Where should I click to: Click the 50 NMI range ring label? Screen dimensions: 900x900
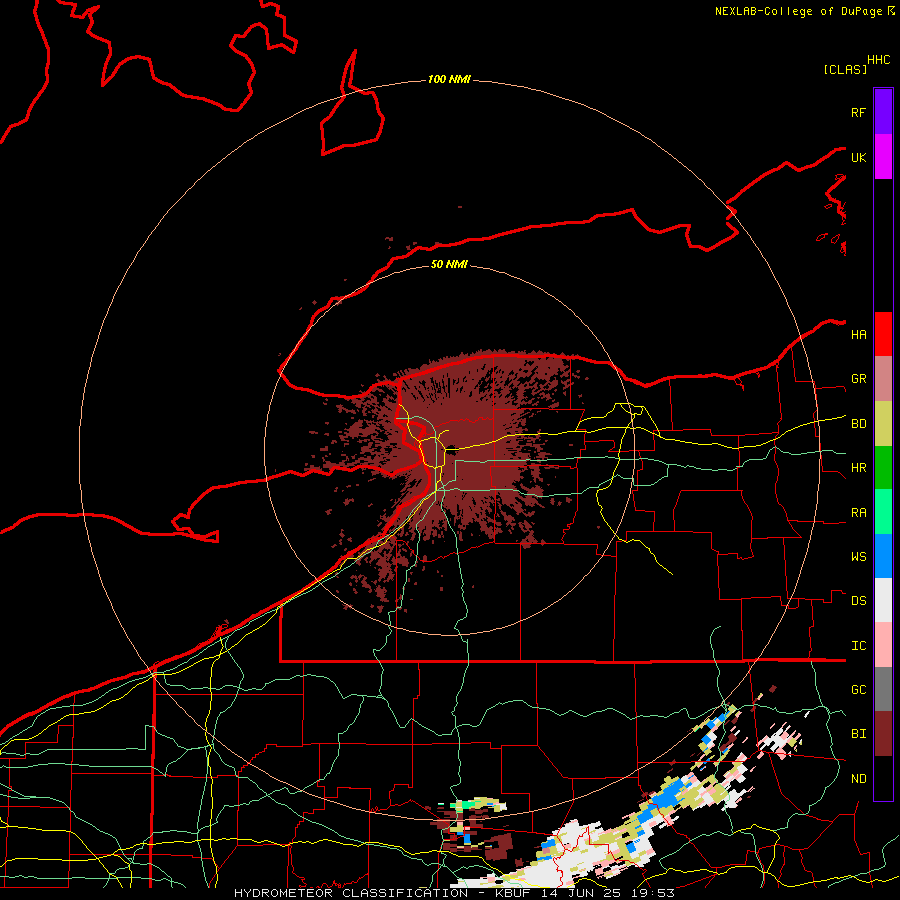pos(449,264)
